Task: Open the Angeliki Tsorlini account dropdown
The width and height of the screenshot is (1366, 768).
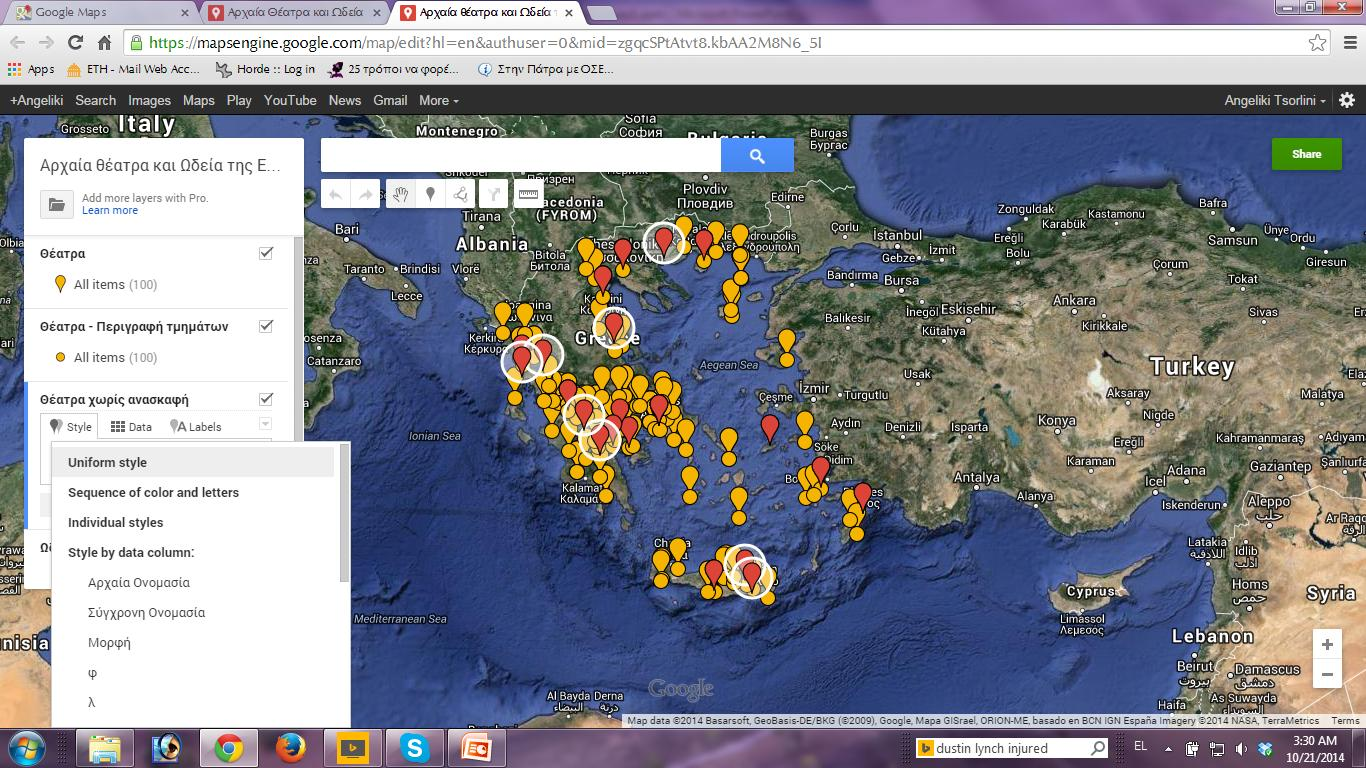Action: (x=1275, y=100)
